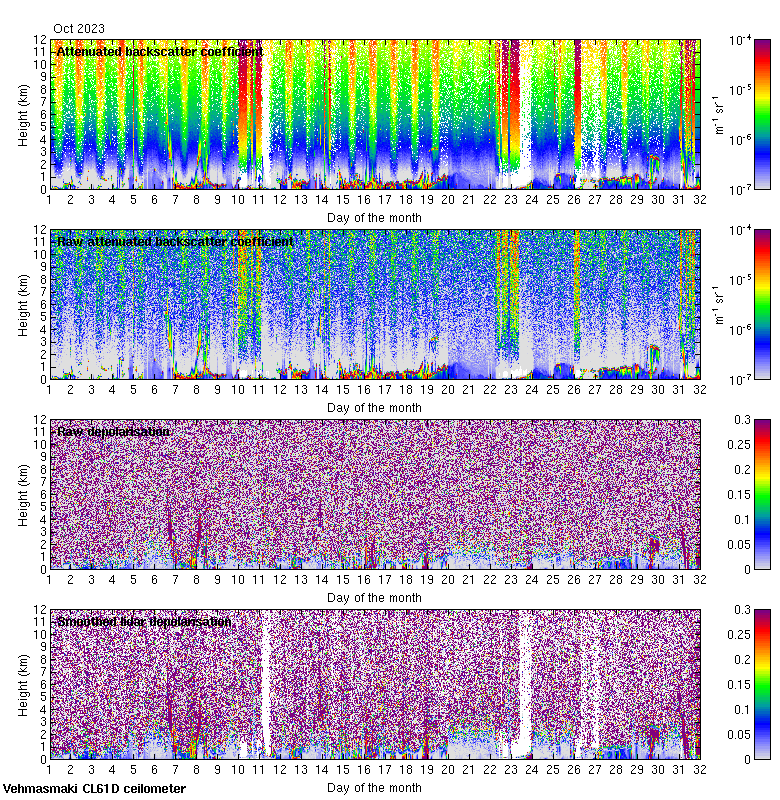The image size is (780, 800).
Task: Click the 'Height (km)' axis label of the raw depolarisation panel
Action: (23, 495)
